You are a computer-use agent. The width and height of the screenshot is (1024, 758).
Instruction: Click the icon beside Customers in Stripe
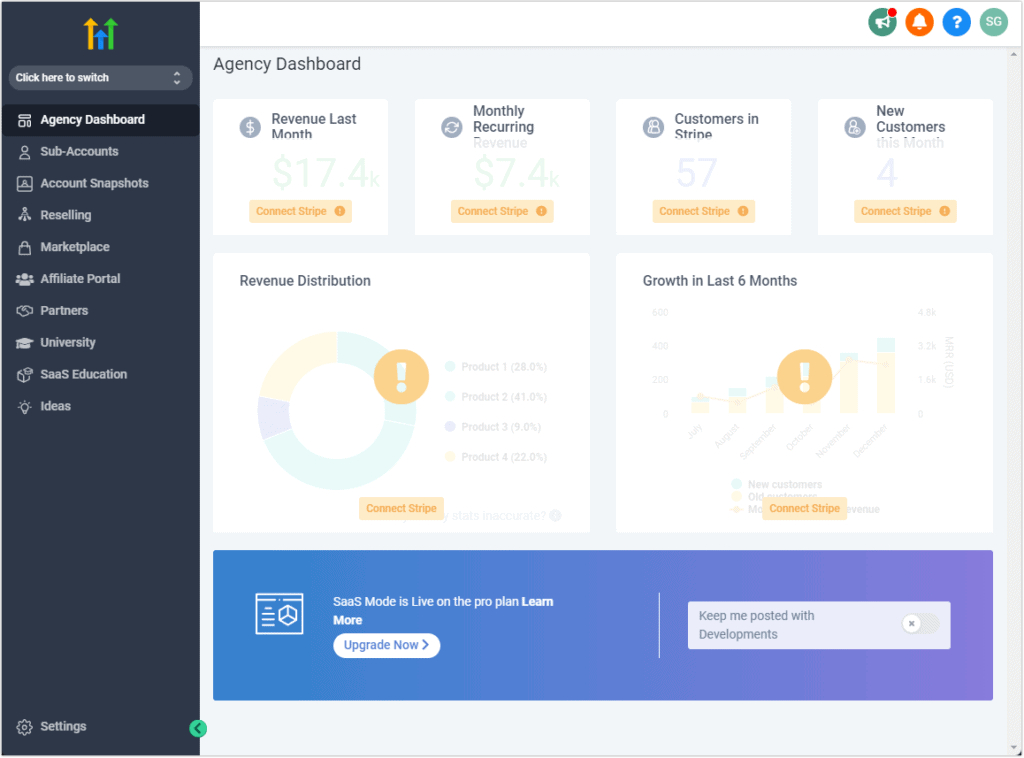click(x=653, y=127)
